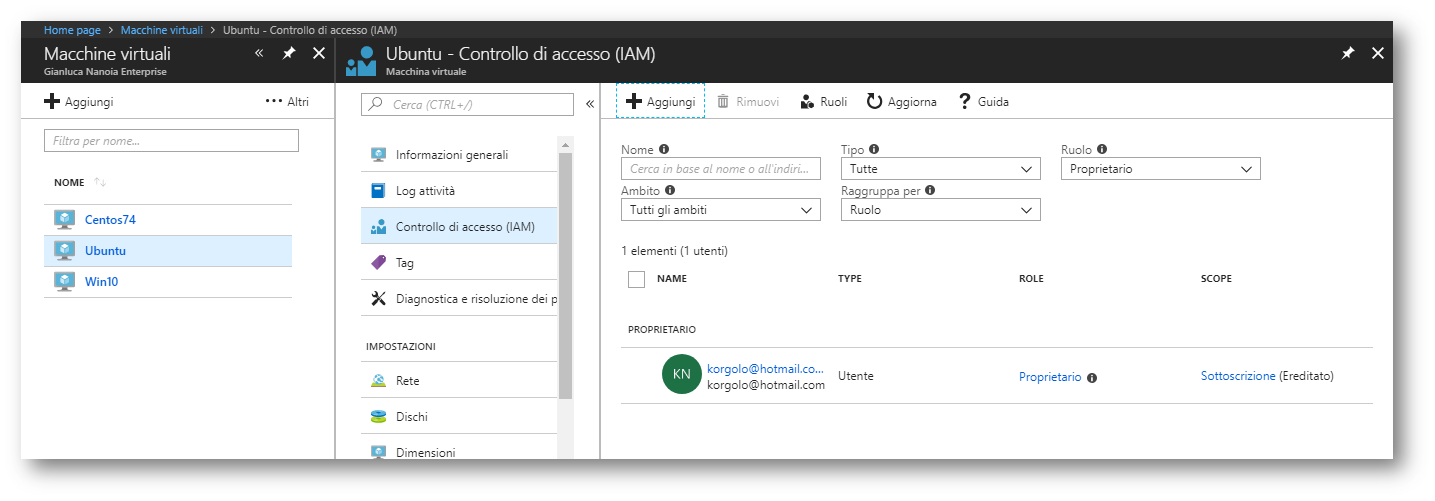Click the info icon beside Proprietario role
The height and width of the screenshot is (501, 1435).
coord(1092,378)
